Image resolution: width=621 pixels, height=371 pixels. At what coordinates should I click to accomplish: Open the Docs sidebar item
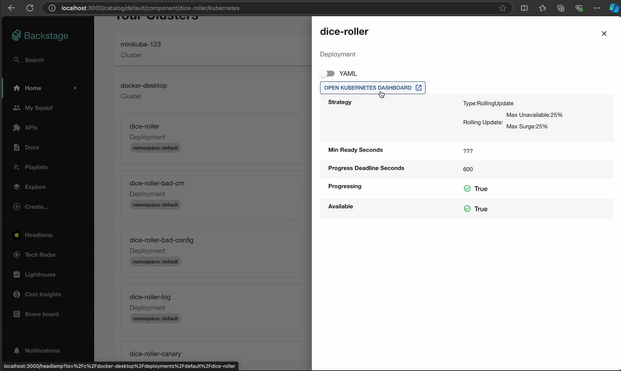coord(32,147)
